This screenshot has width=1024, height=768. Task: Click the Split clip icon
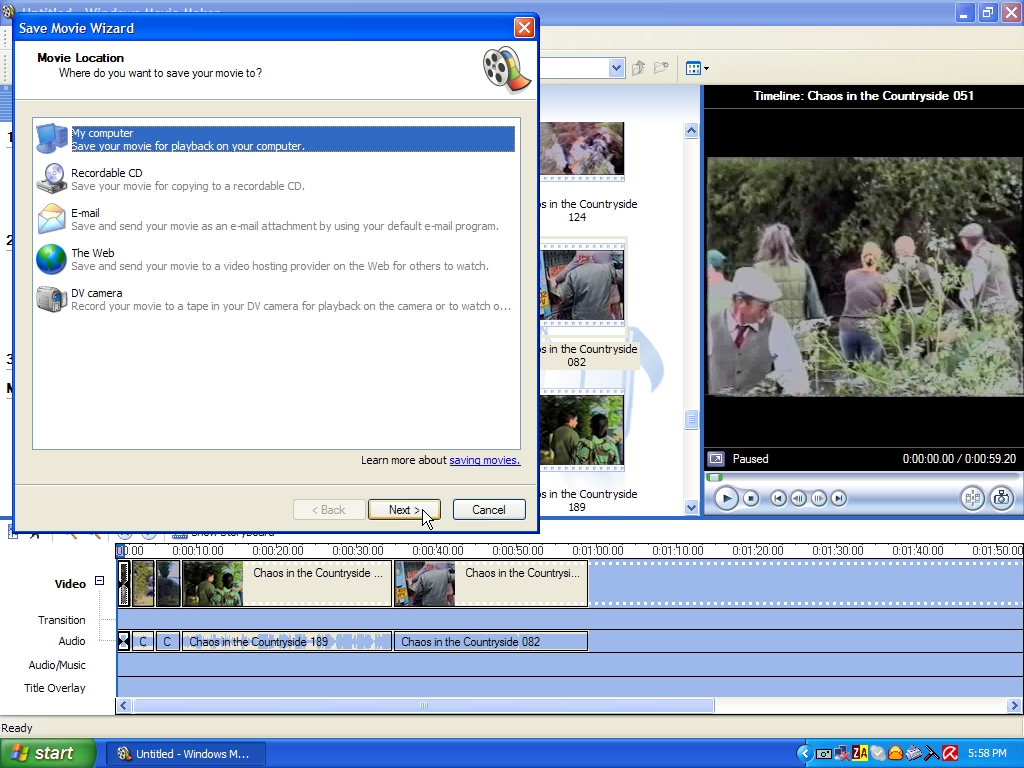[972, 498]
